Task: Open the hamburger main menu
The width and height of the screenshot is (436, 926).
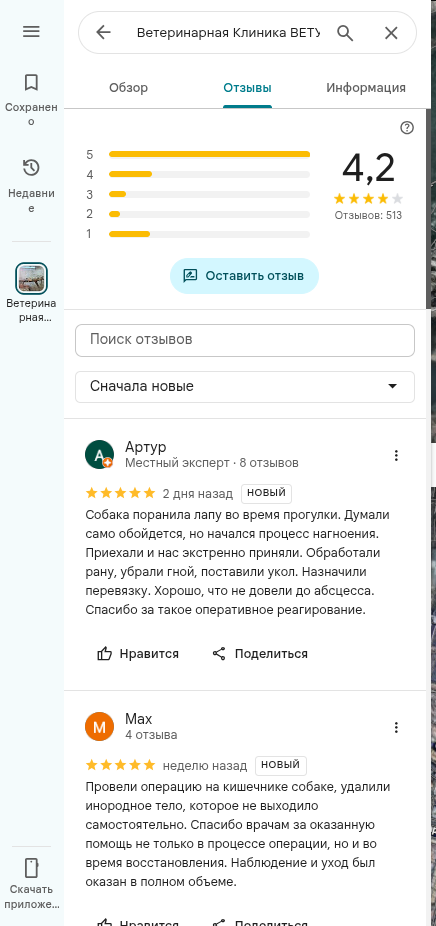Action: tap(31, 31)
